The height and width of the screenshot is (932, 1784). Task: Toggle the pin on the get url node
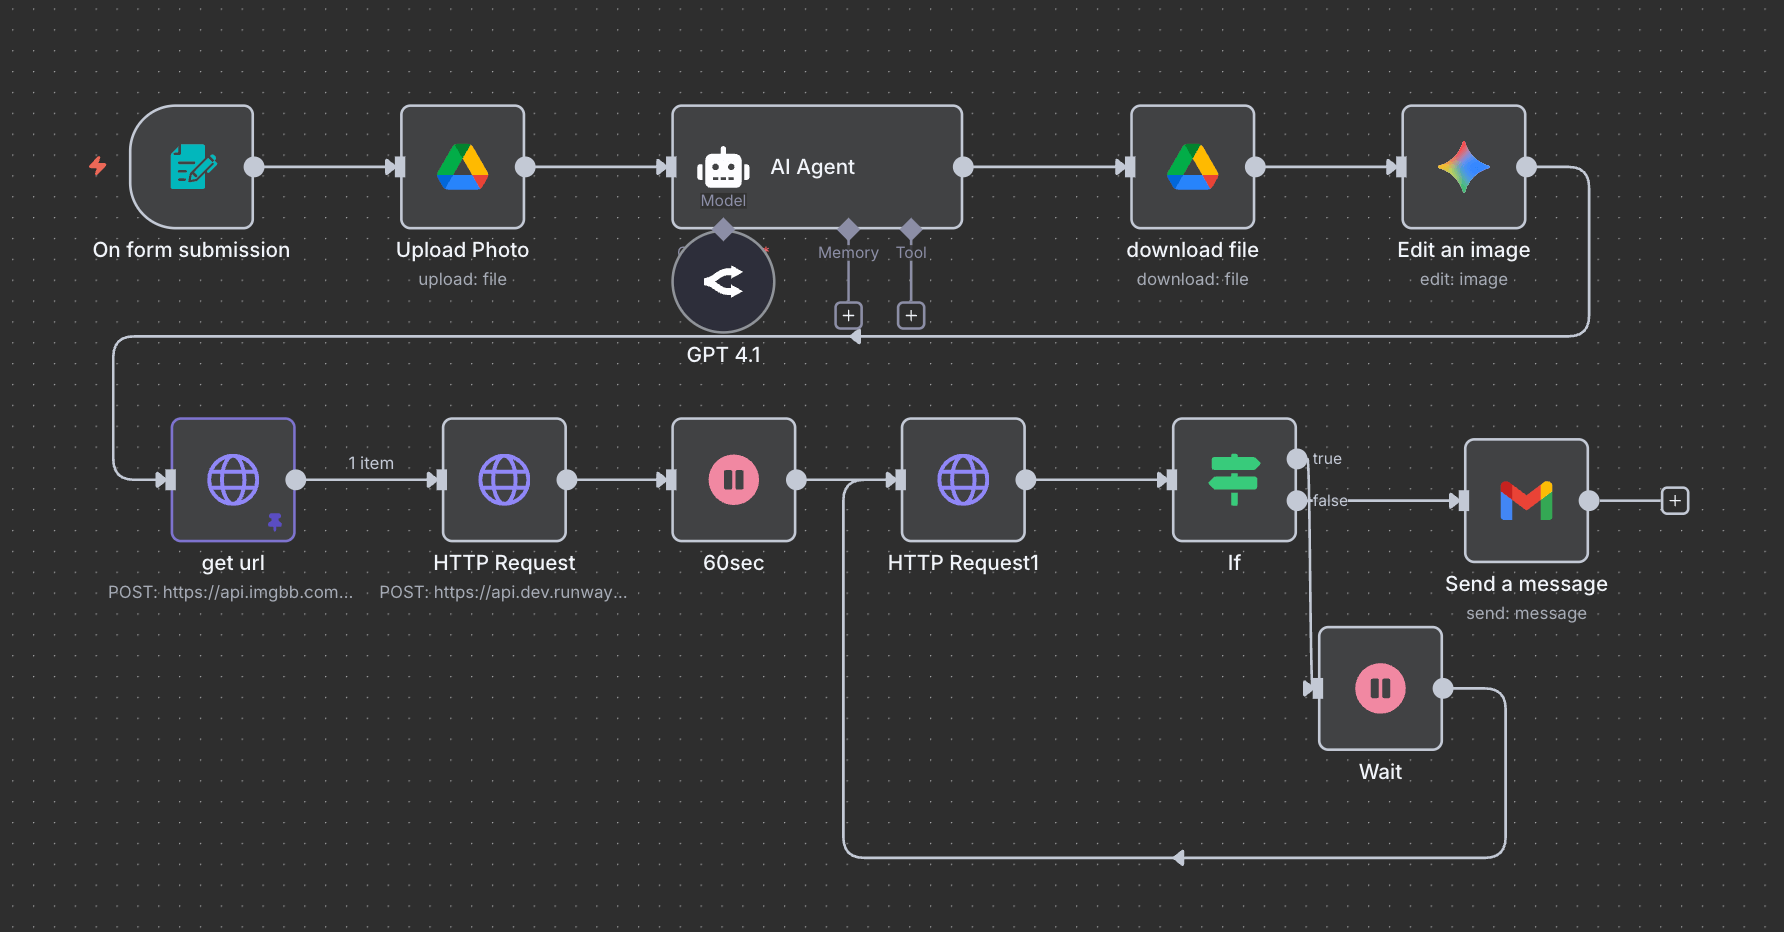pyautogui.click(x=274, y=521)
